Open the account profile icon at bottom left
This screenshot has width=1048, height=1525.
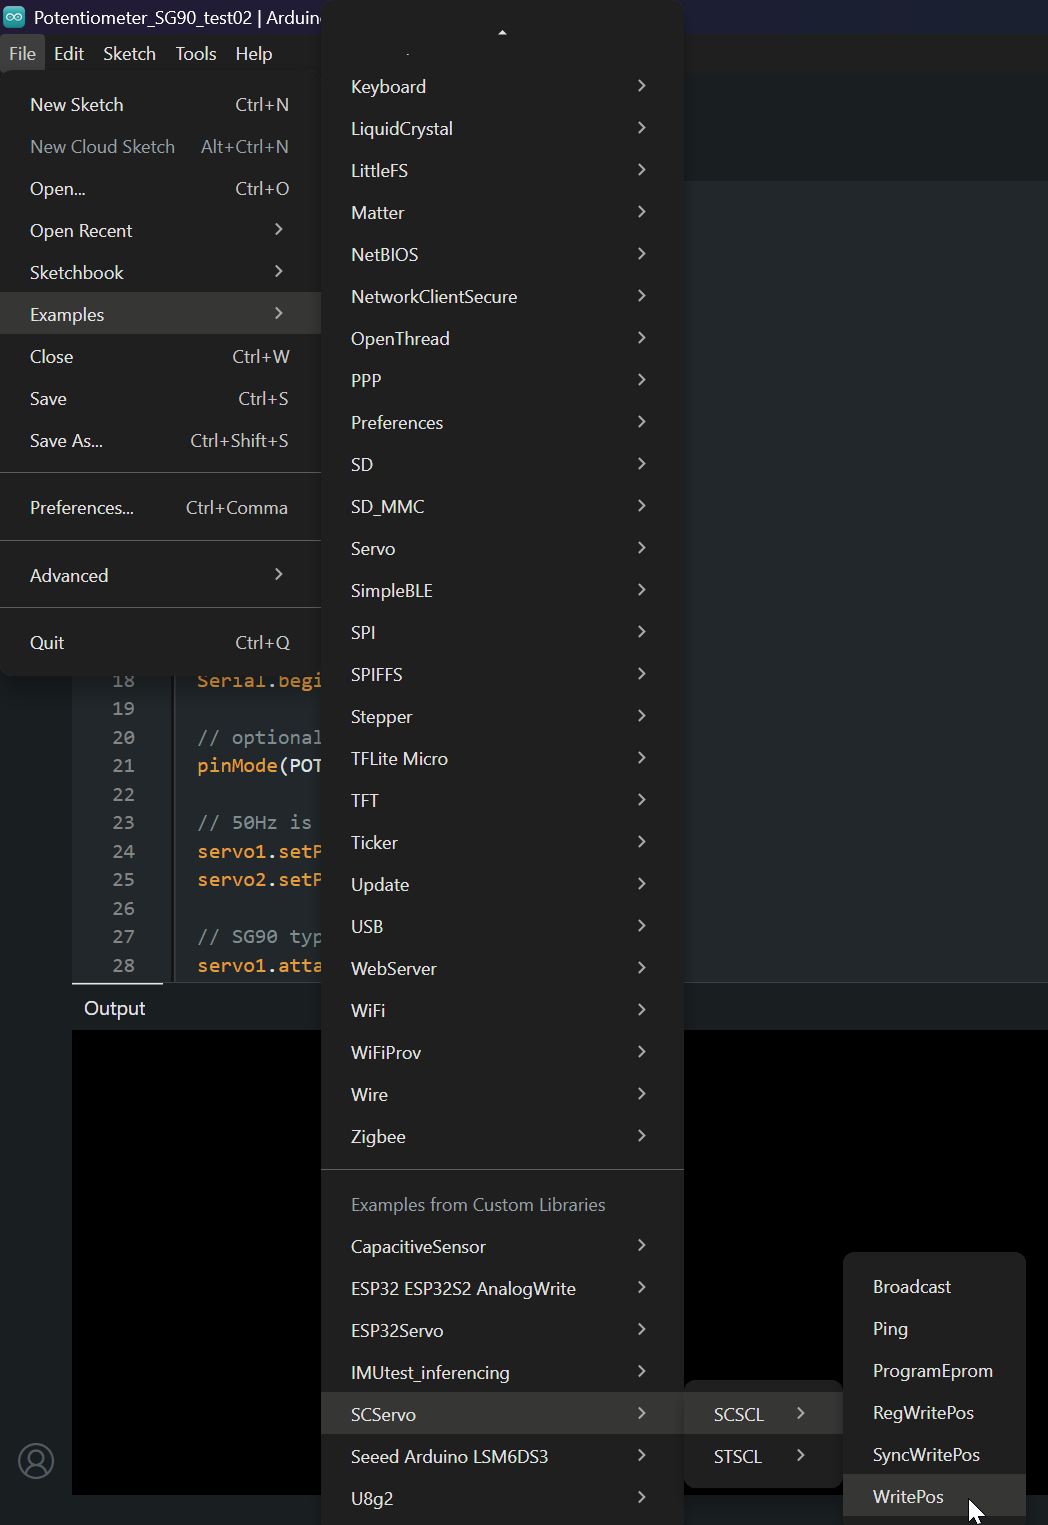pyautogui.click(x=36, y=1461)
